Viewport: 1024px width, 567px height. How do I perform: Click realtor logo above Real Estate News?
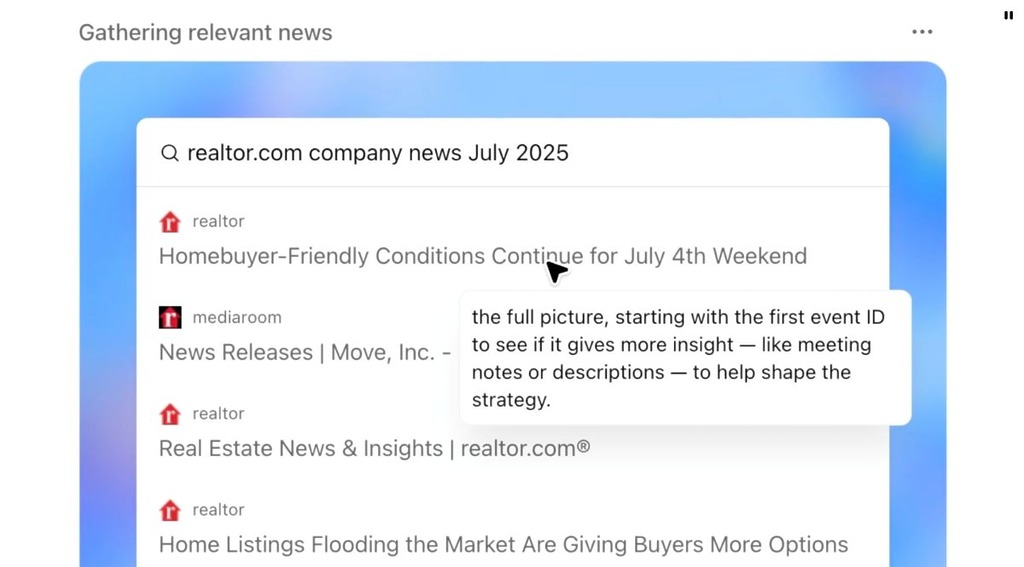tap(170, 414)
